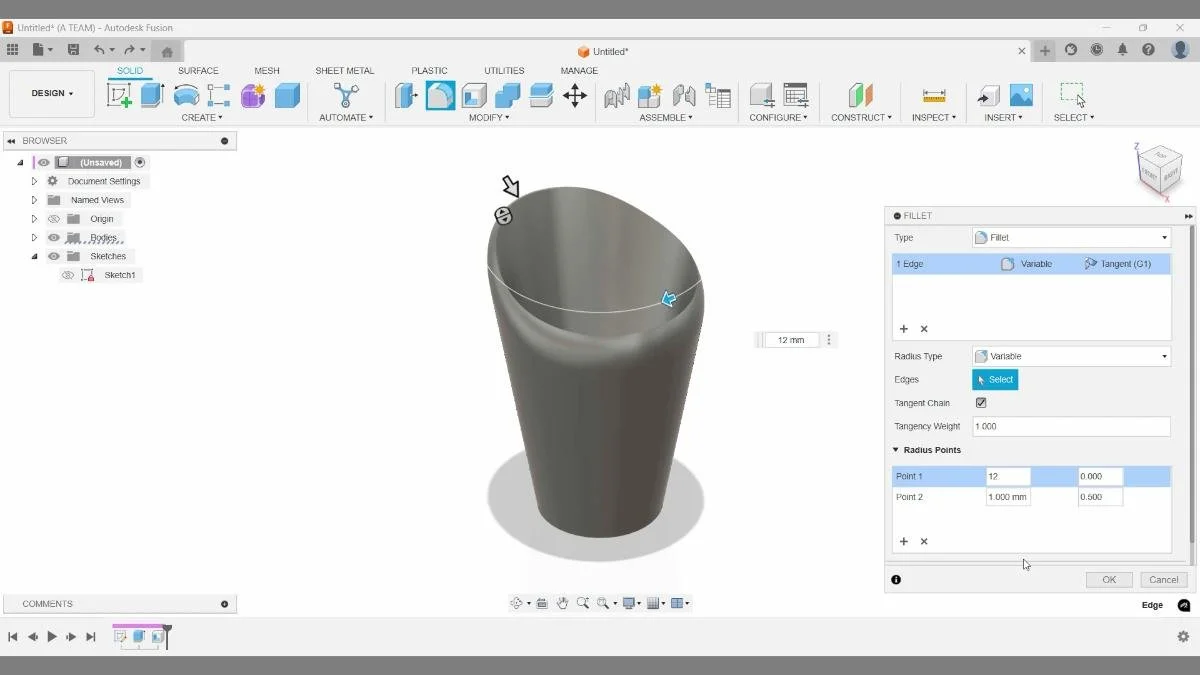Screen dimensions: 1200x675
Task: Open the SHEET METAL tab
Action: (345, 70)
